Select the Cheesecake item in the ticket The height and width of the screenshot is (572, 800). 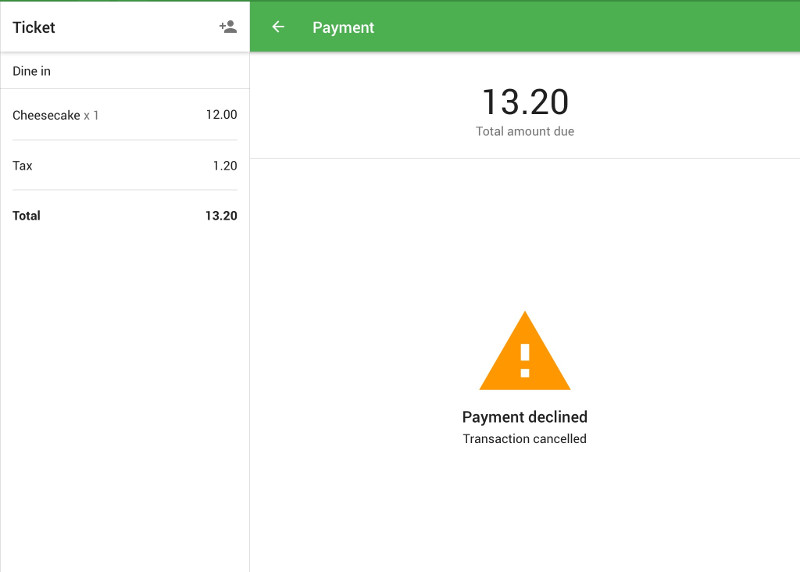point(46,115)
